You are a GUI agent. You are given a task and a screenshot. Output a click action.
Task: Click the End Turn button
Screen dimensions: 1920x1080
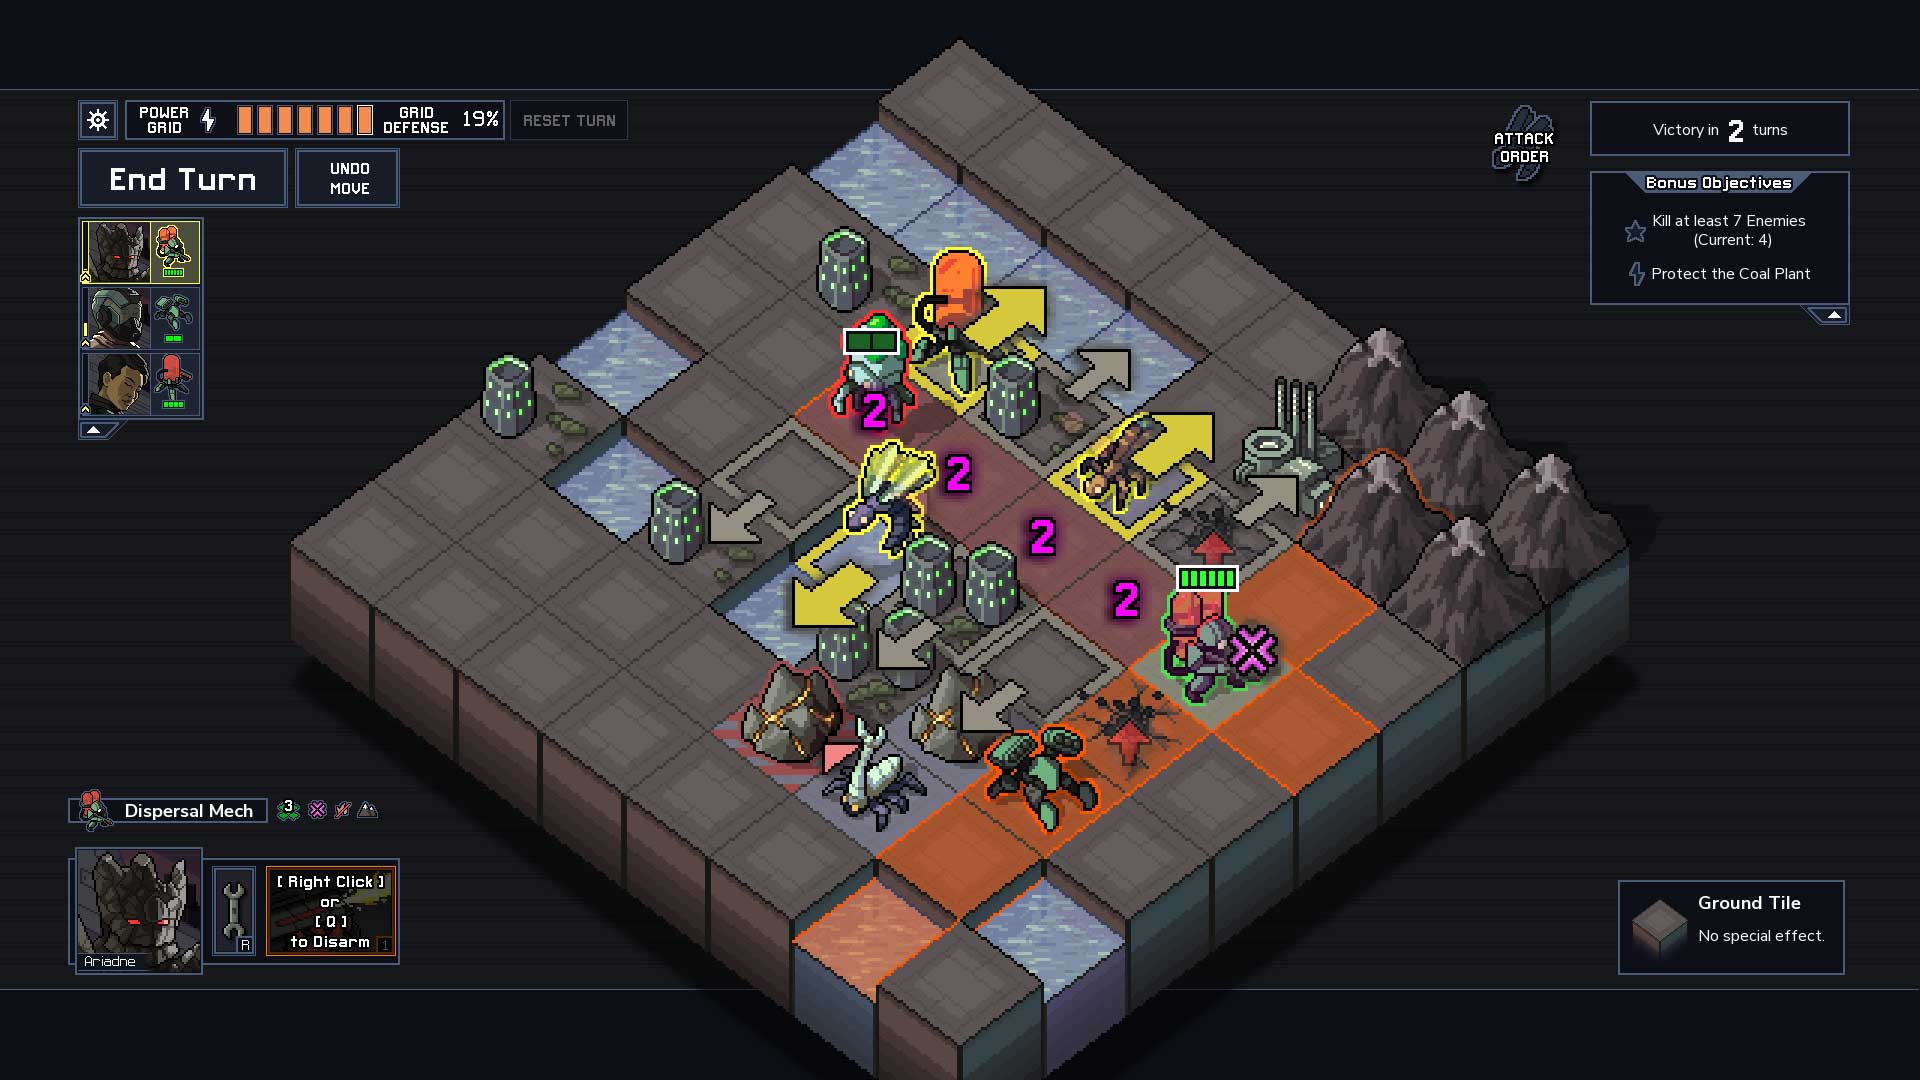(x=183, y=178)
